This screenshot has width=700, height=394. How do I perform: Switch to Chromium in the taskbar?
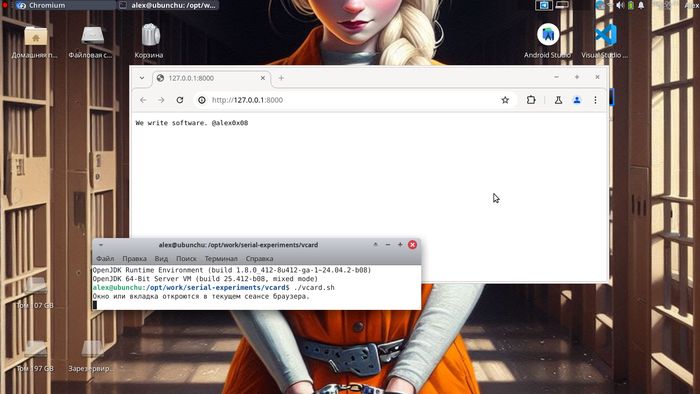pos(65,5)
